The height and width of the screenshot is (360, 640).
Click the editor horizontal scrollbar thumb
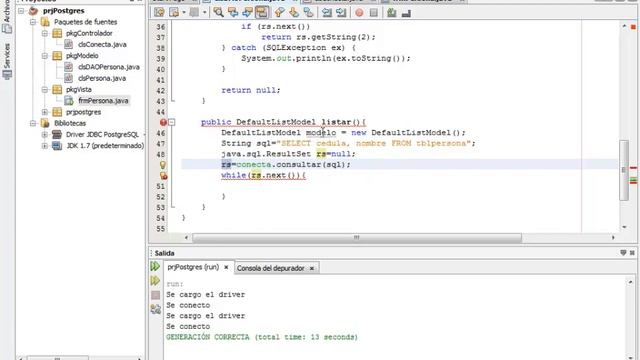pos(357,238)
